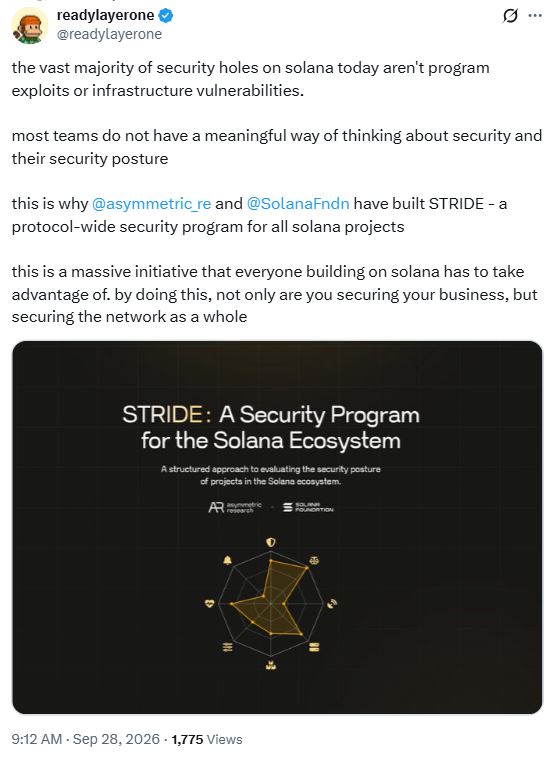Click the heart pulse icon on radar chart
This screenshot has width=555, height=757.
click(209, 603)
